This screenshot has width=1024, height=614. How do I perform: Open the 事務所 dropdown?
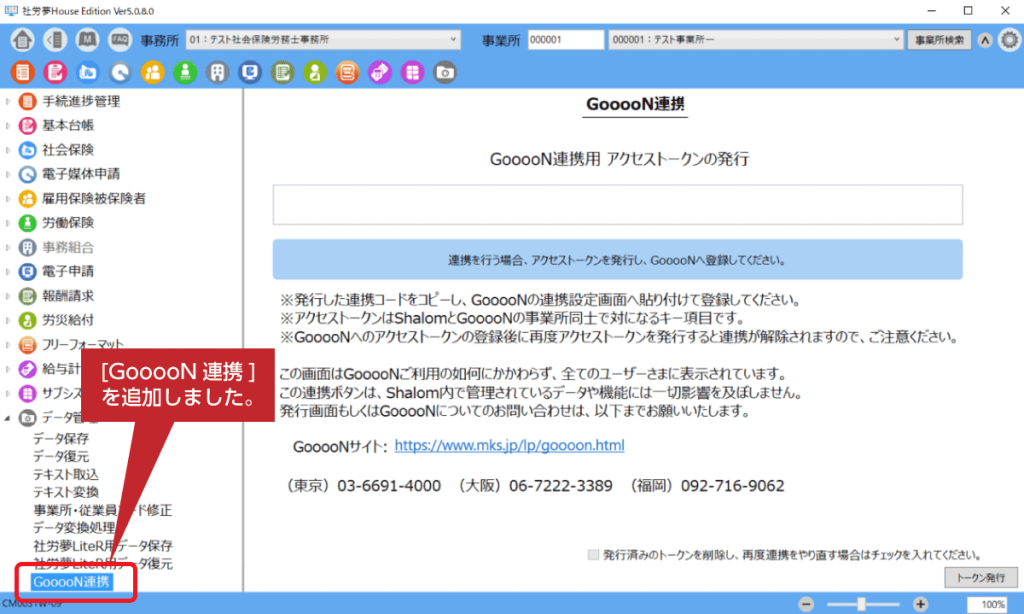click(323, 40)
